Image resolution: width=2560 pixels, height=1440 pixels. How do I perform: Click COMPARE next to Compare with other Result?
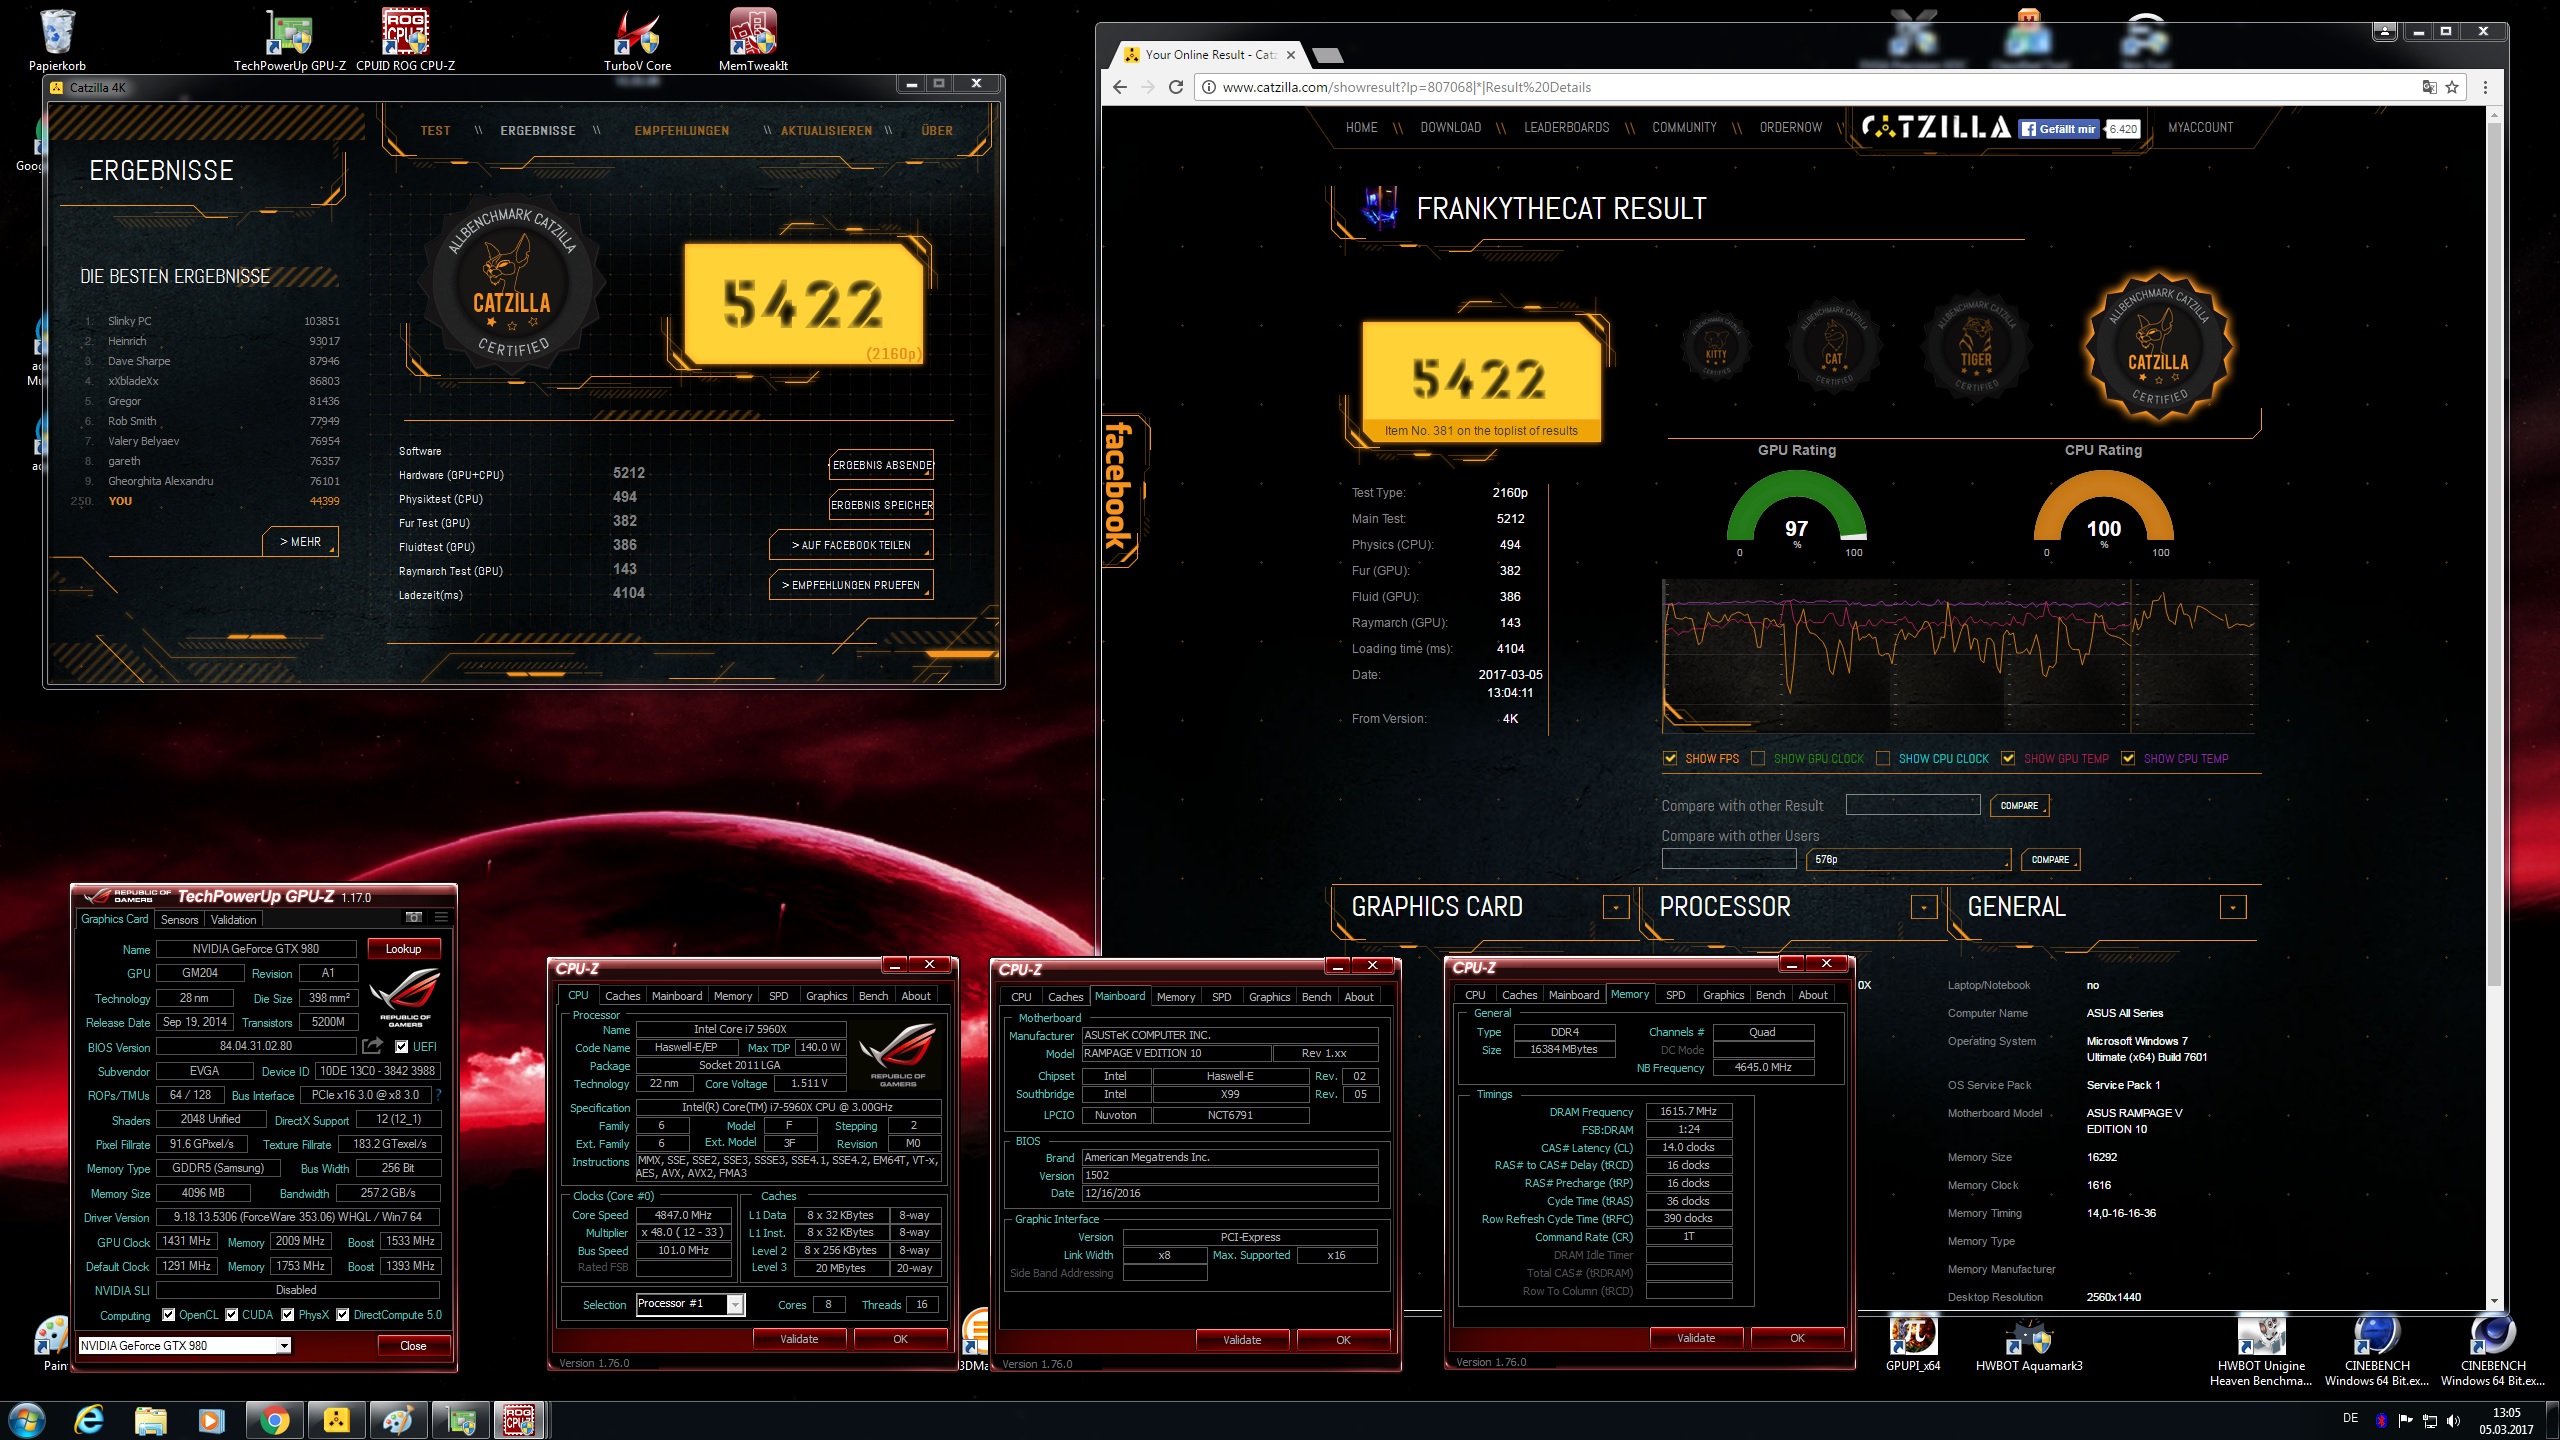tap(2019, 806)
